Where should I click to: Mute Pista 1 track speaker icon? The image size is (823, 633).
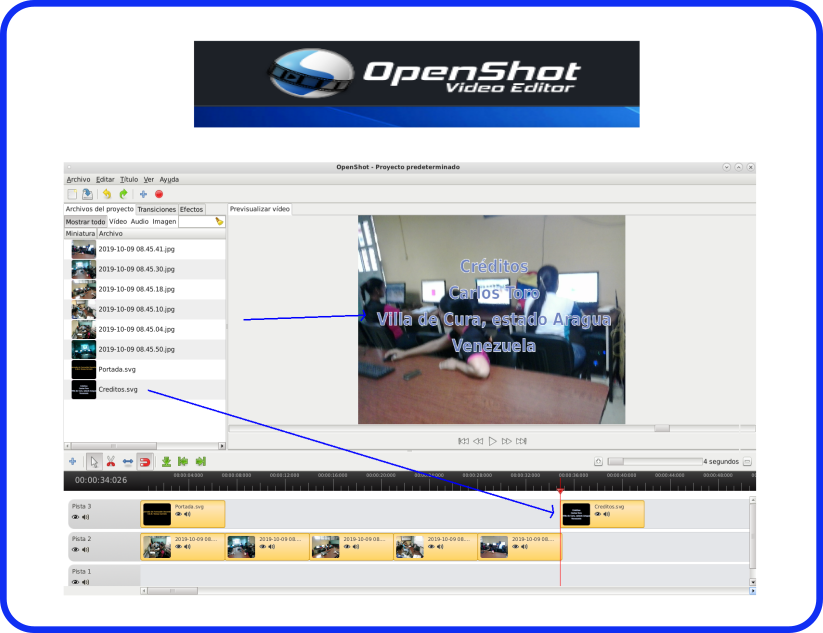(86, 582)
